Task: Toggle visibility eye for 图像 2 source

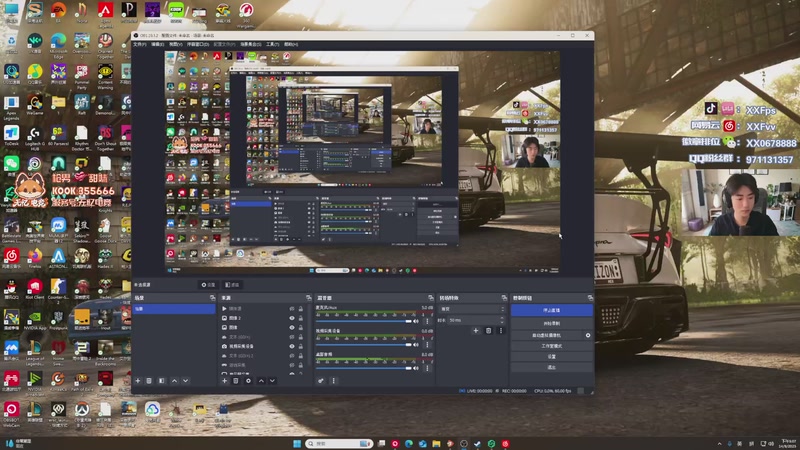Action: pos(292,318)
